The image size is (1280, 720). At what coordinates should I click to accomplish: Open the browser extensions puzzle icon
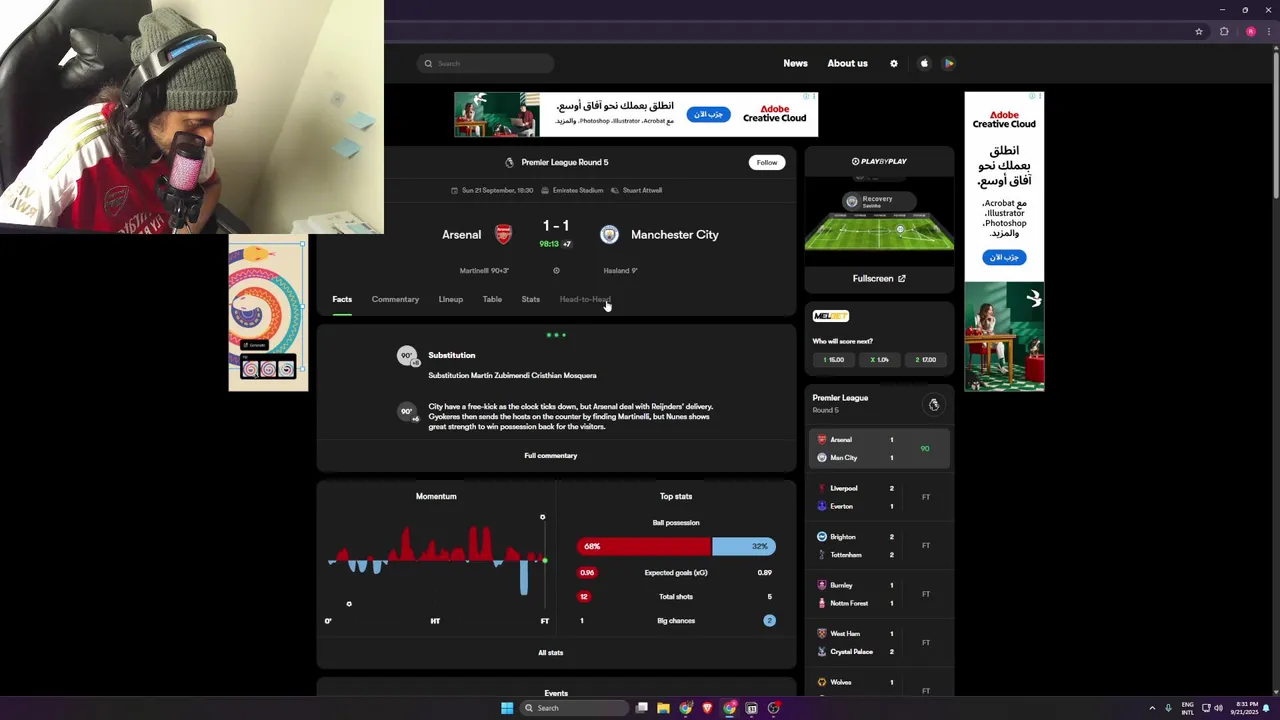point(1224,32)
